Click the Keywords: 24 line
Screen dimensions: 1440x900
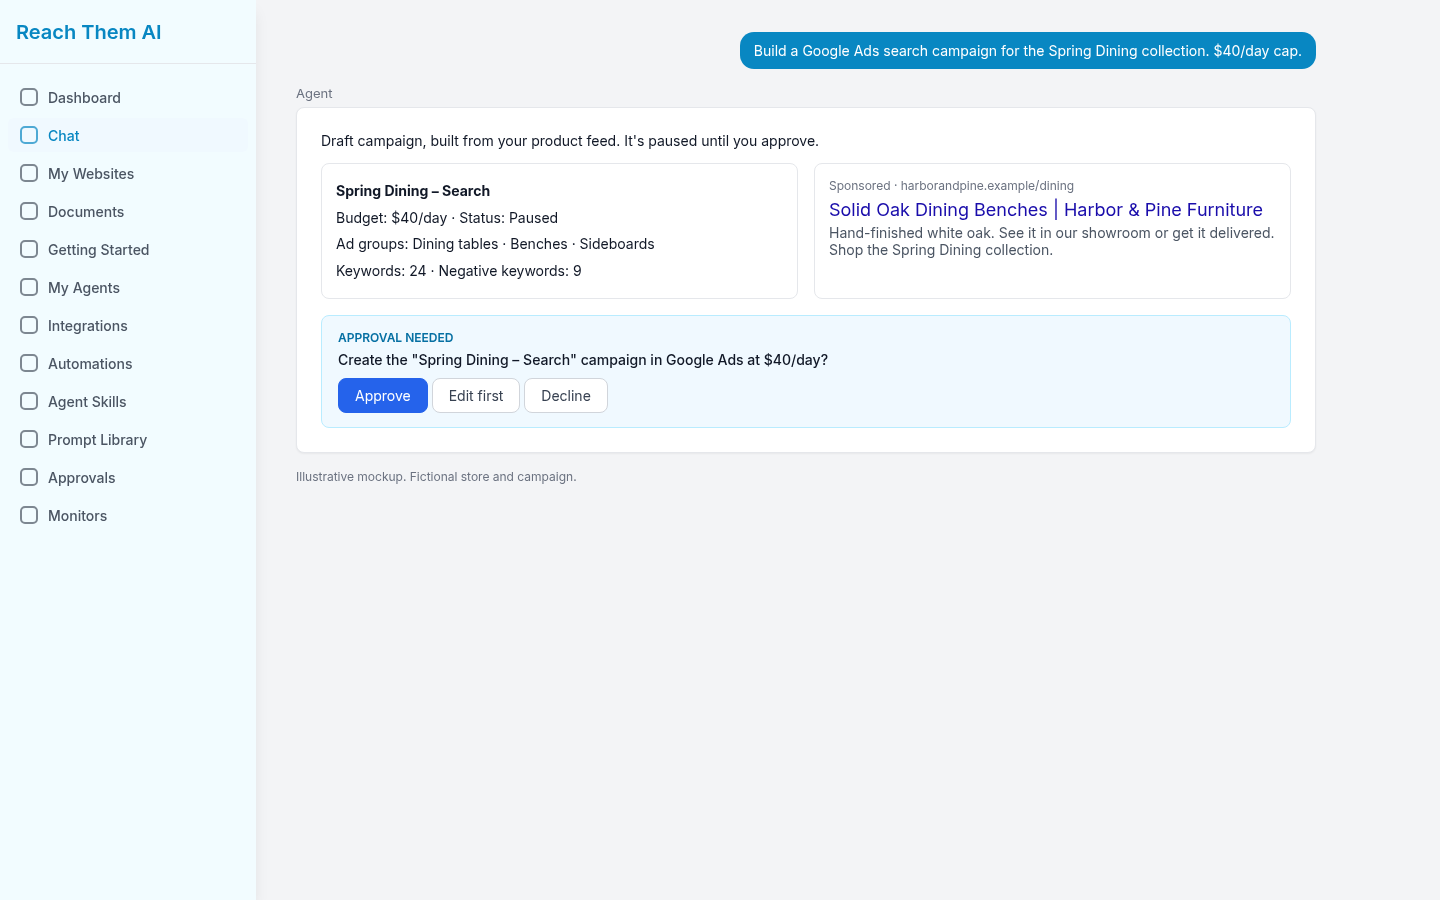[459, 271]
